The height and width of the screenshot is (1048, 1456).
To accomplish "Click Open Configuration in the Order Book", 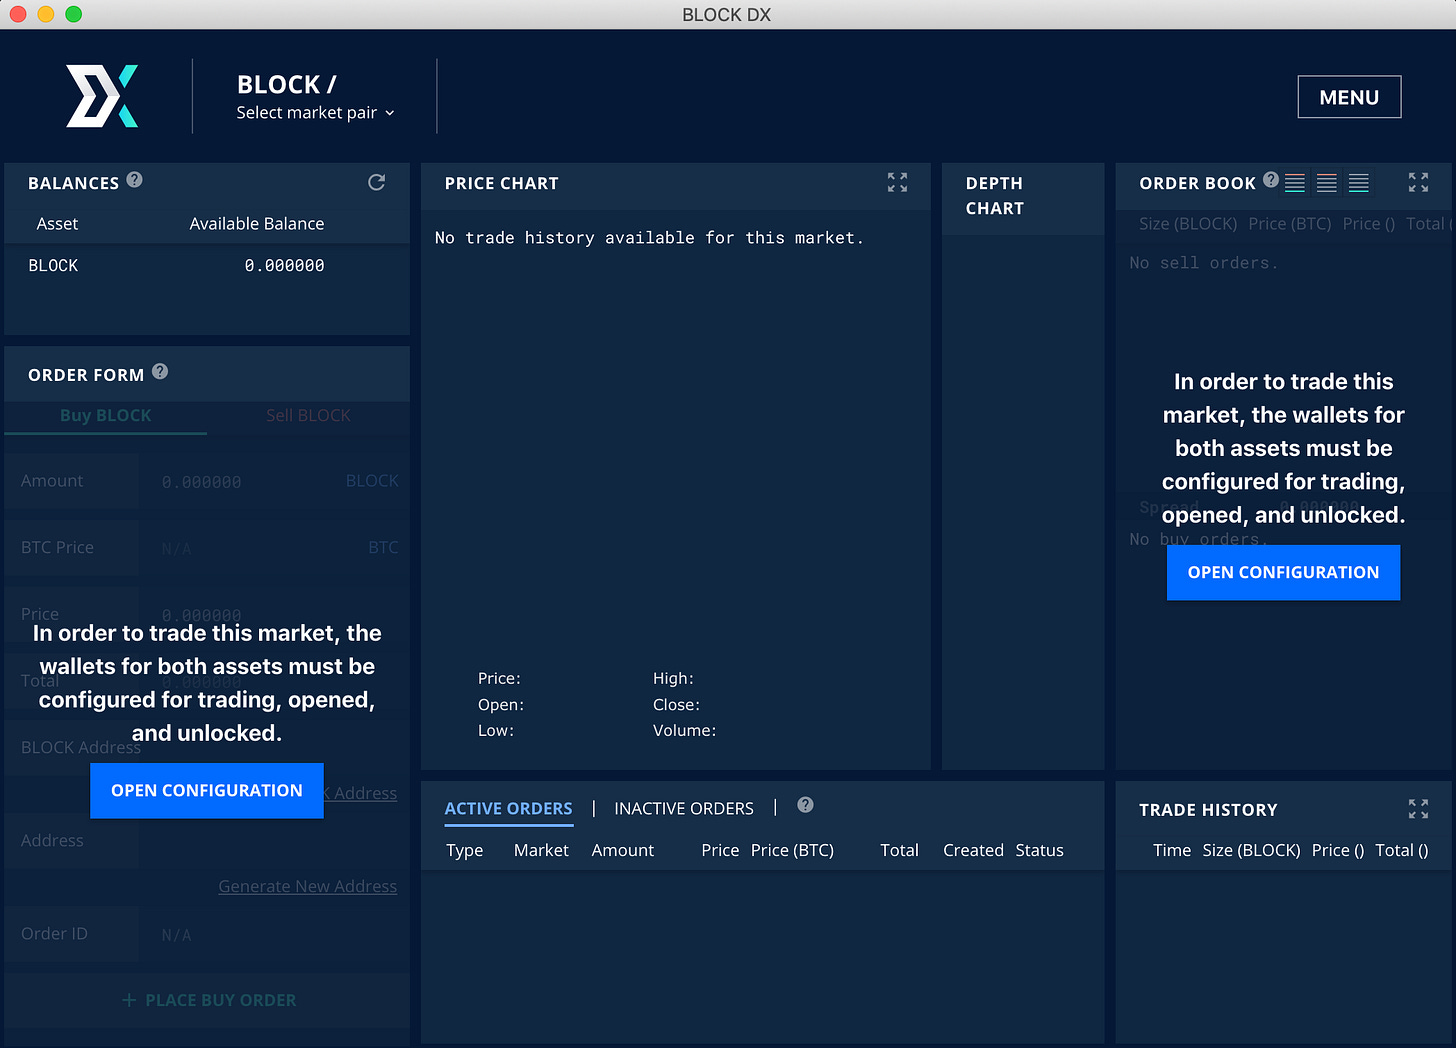I will tap(1283, 572).
